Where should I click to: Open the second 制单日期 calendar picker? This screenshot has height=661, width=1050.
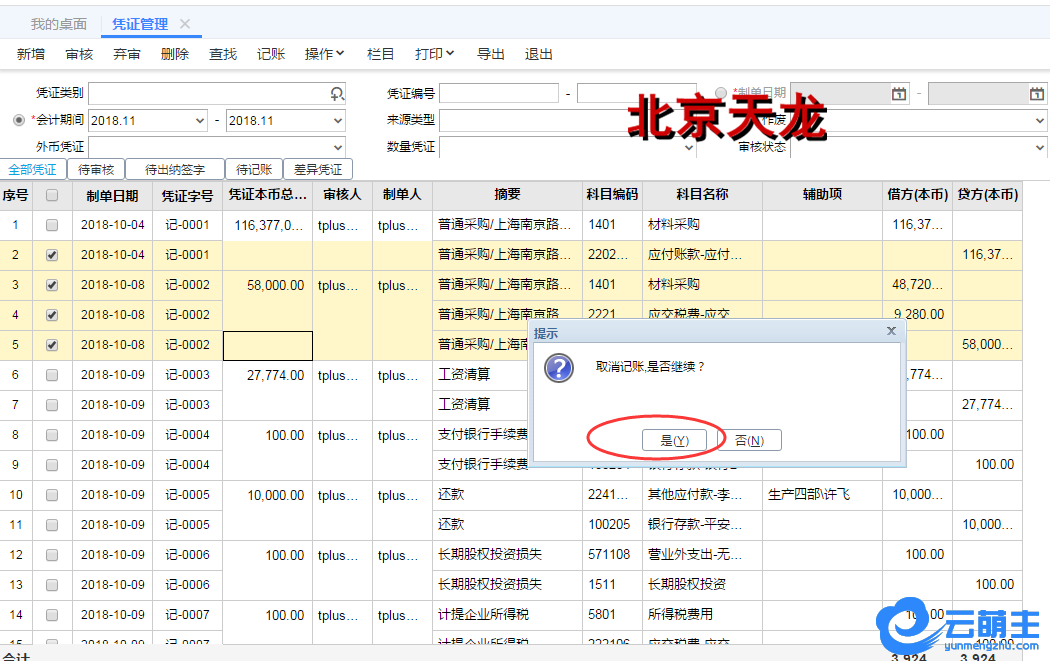tap(1036, 93)
